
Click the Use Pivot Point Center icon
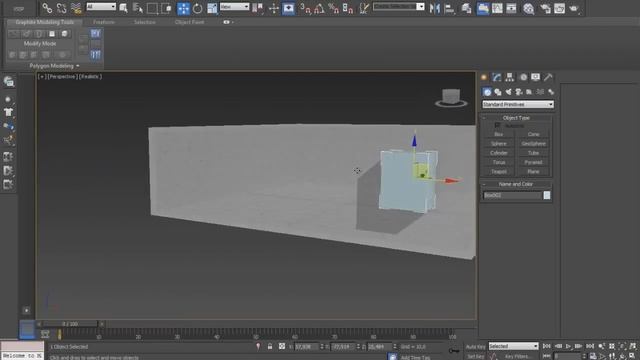(258, 8)
